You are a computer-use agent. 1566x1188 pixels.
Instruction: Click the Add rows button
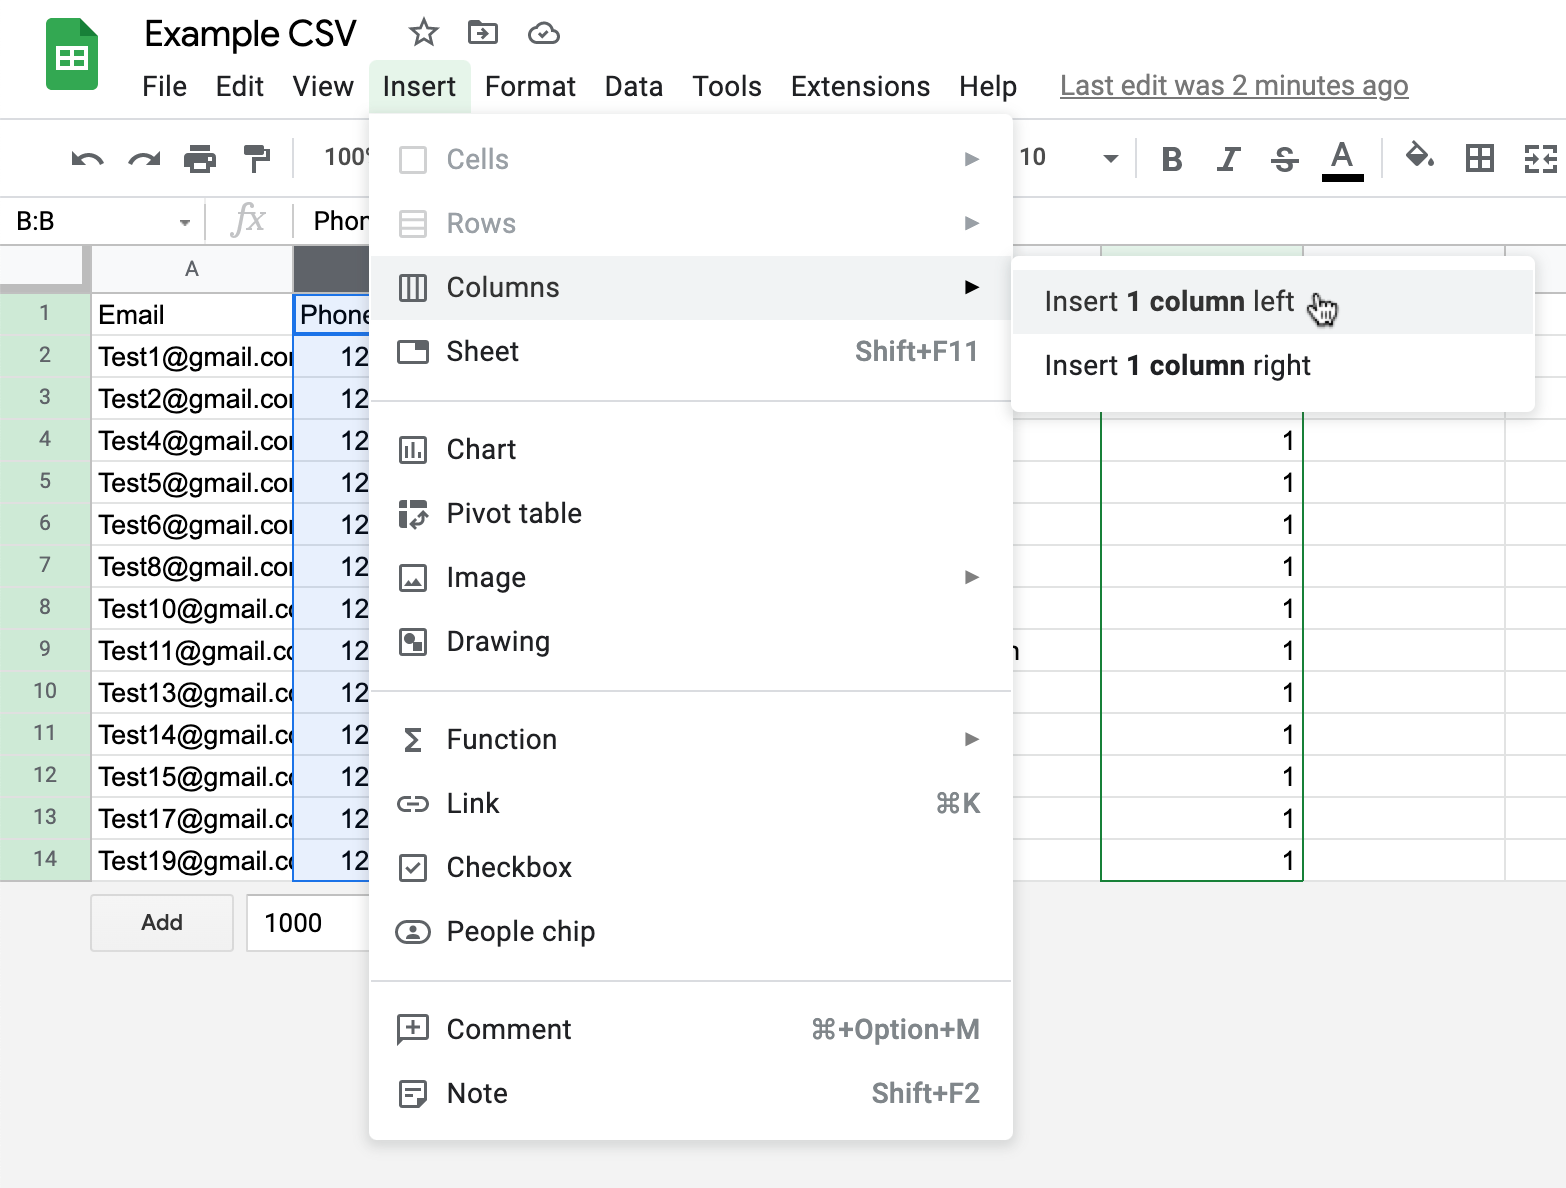click(161, 922)
